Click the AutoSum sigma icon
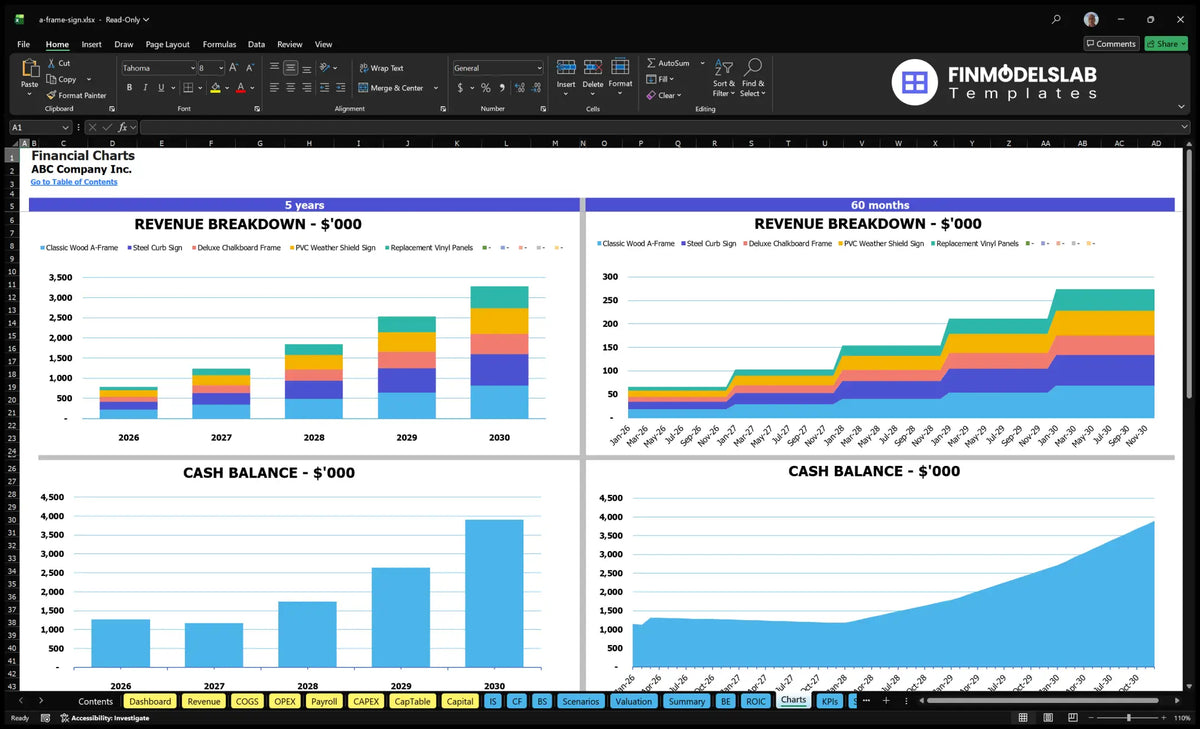 (x=651, y=63)
